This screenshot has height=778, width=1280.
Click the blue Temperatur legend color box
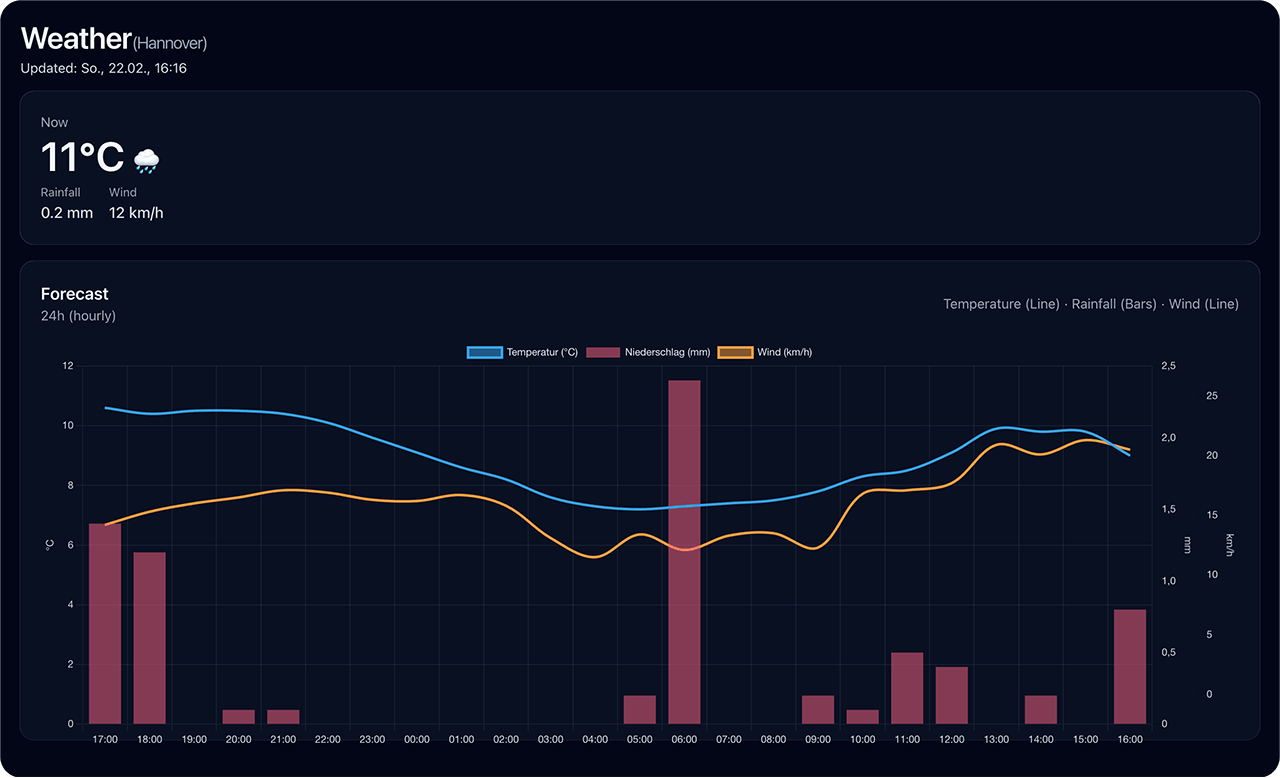484,352
